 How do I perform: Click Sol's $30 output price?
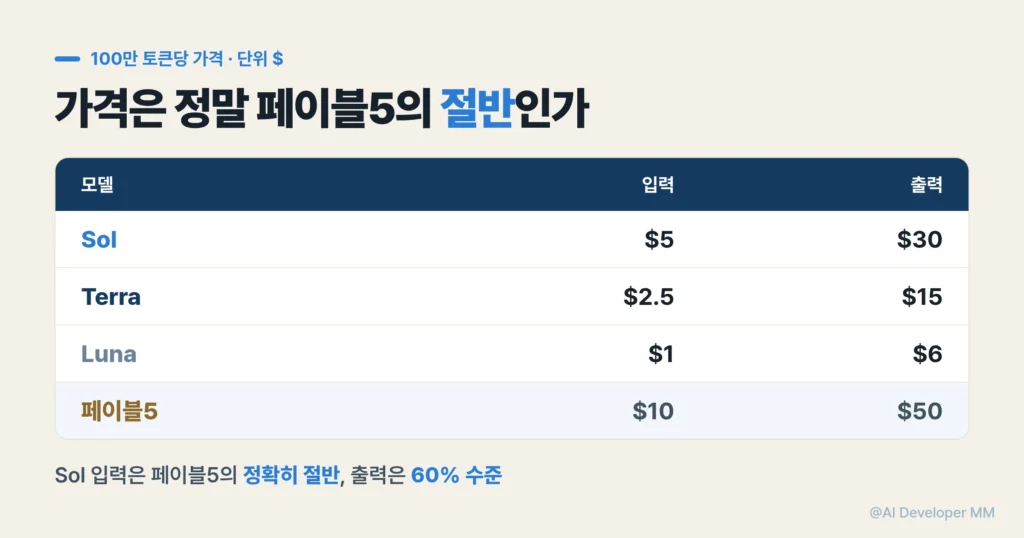(920, 240)
